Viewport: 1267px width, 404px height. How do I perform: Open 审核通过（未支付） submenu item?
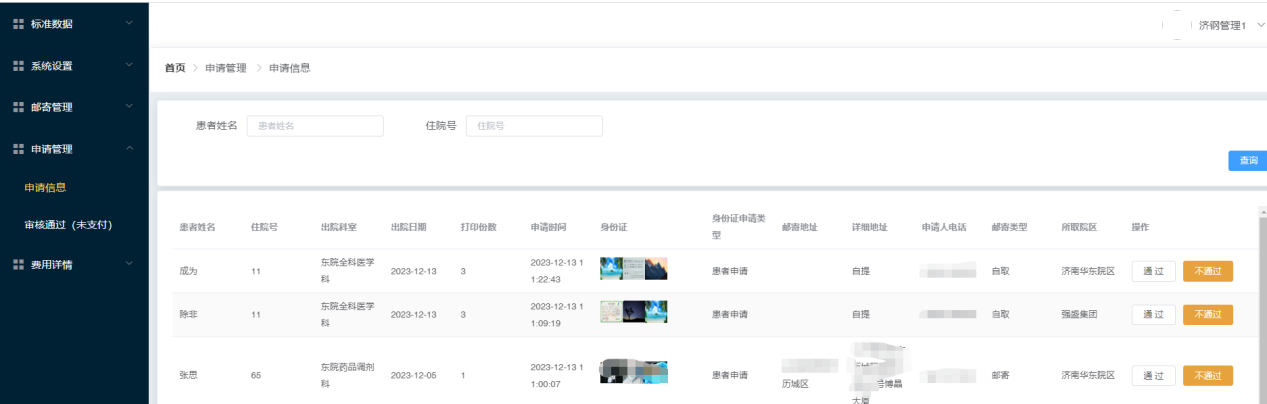[68, 225]
